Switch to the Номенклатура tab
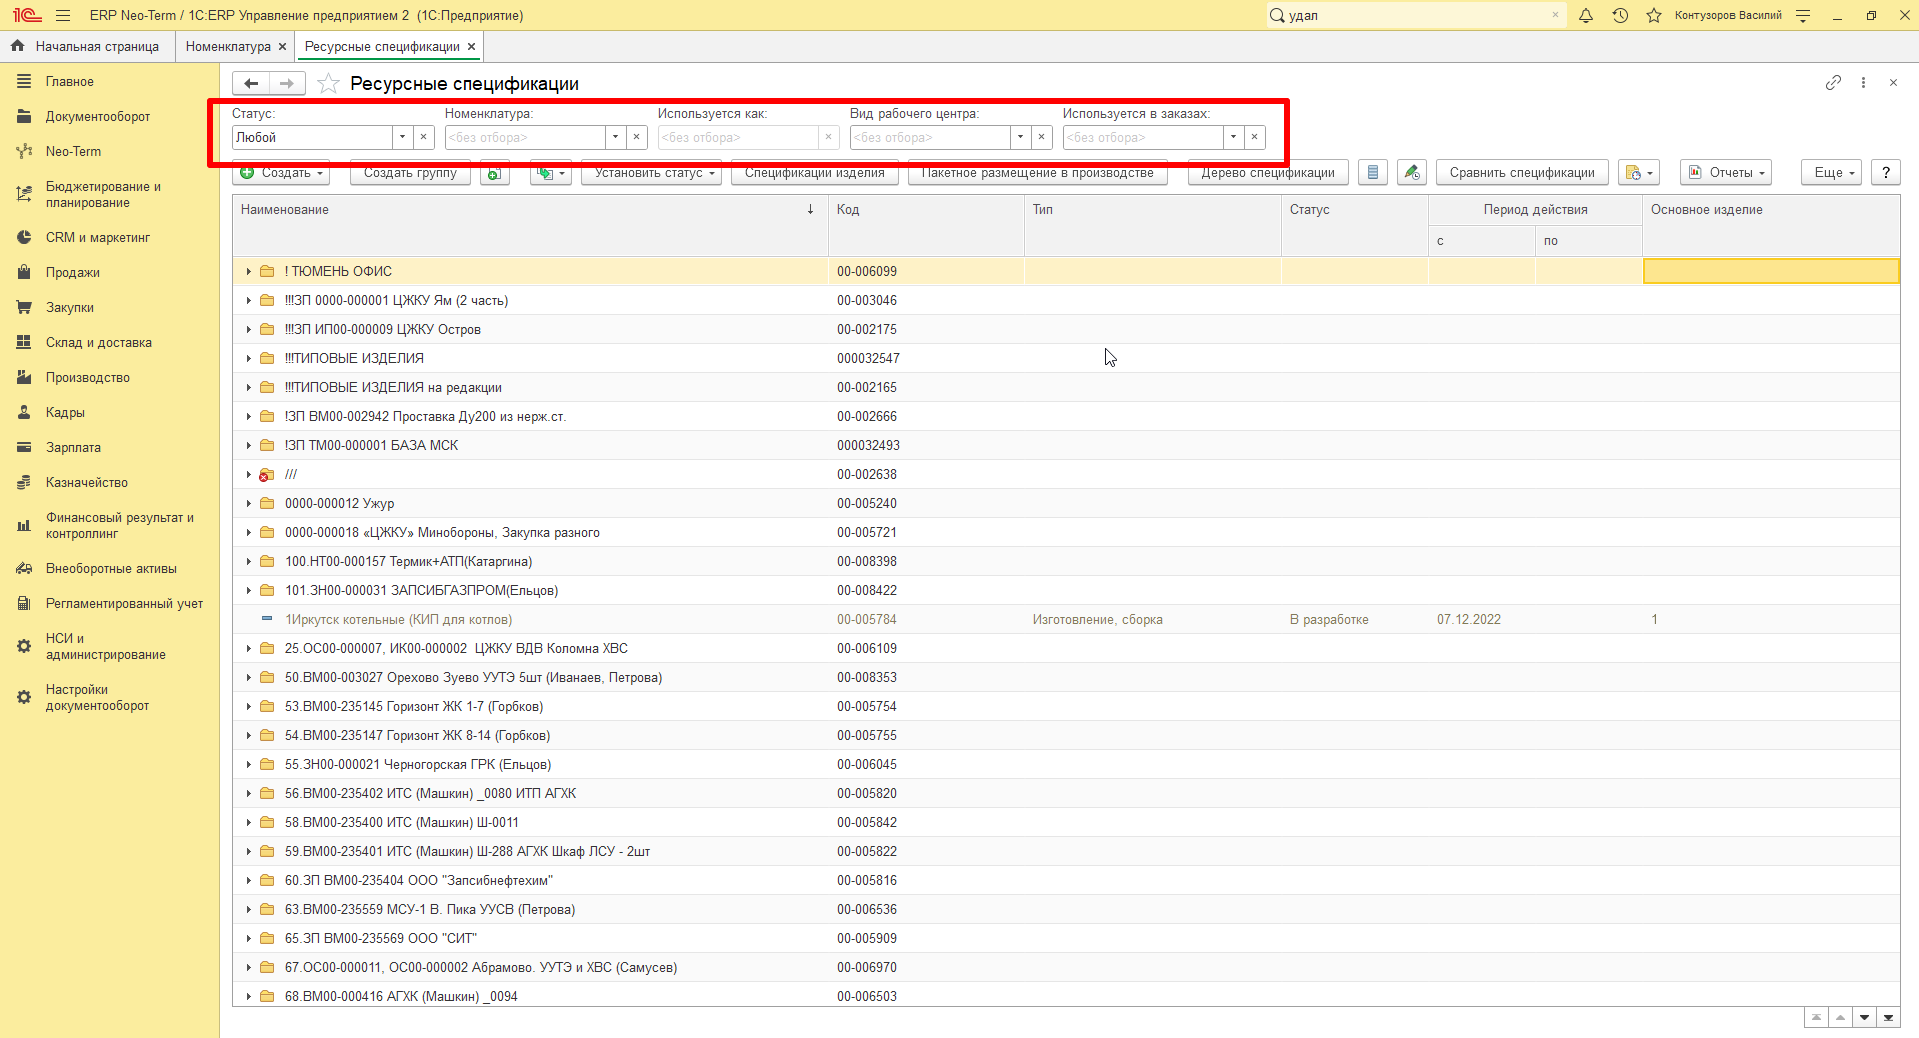Screen dimensions: 1919x1038 click(228, 47)
